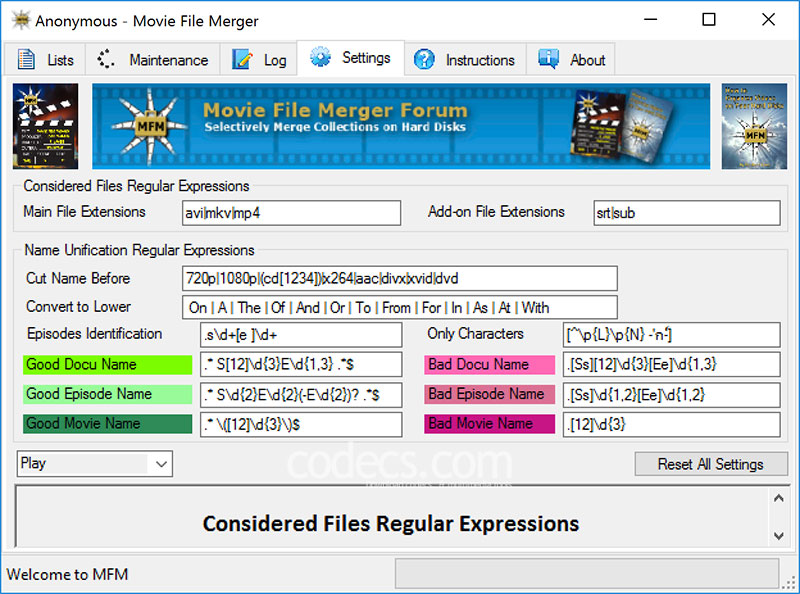This screenshot has width=800, height=594.
Task: Open the Movie File Merger Forum banner
Action: click(x=401, y=126)
